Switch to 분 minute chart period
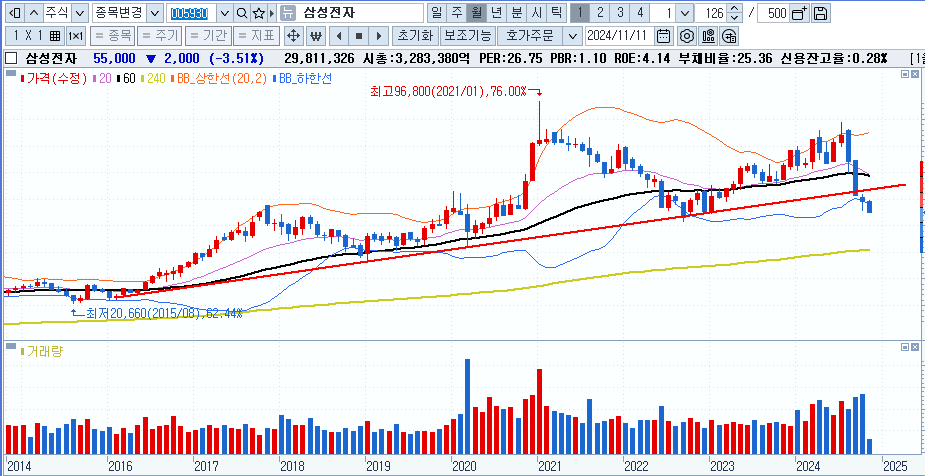Viewport: 925px width, 476px height. (516, 12)
